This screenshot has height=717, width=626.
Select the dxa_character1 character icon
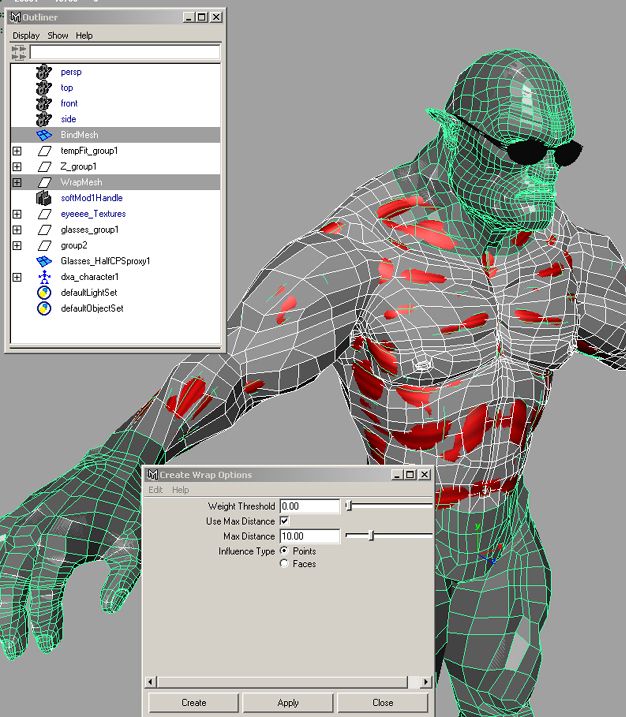43,277
